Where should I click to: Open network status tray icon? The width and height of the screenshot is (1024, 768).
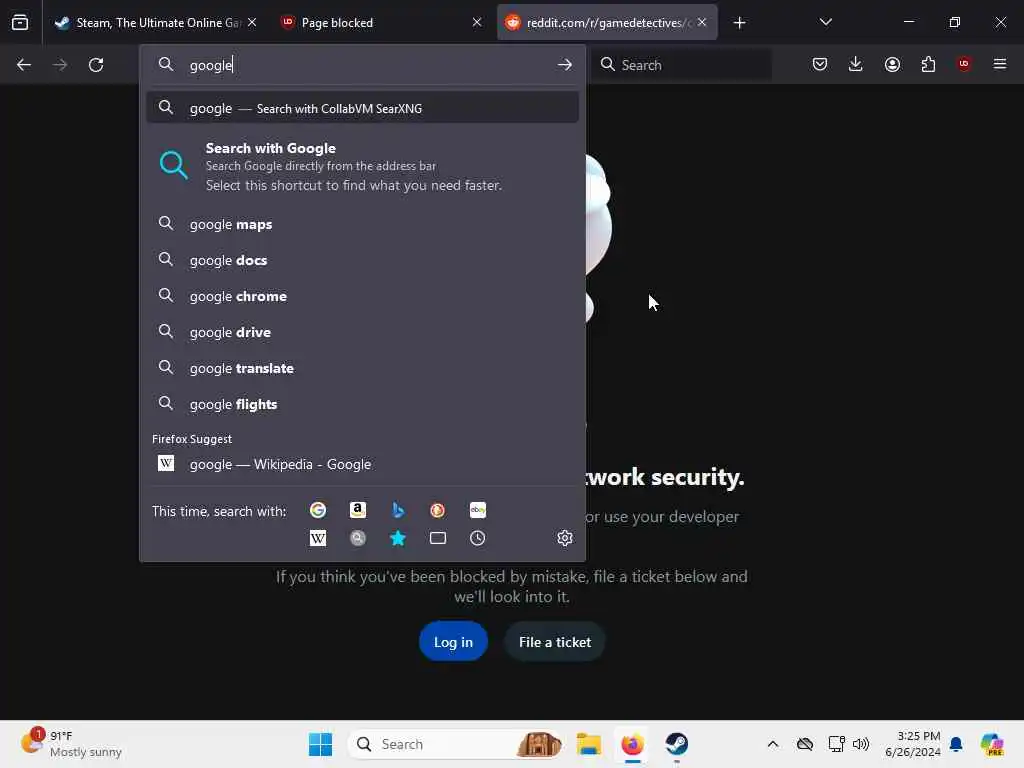(836, 744)
